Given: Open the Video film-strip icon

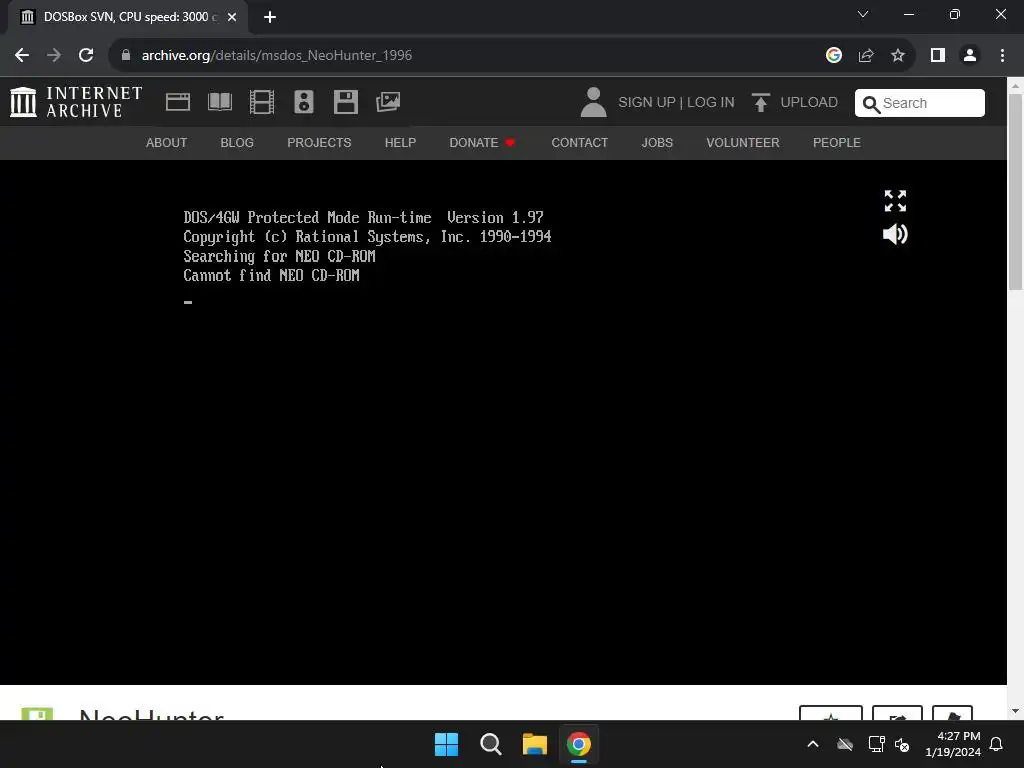Looking at the screenshot, I should click(x=262, y=102).
